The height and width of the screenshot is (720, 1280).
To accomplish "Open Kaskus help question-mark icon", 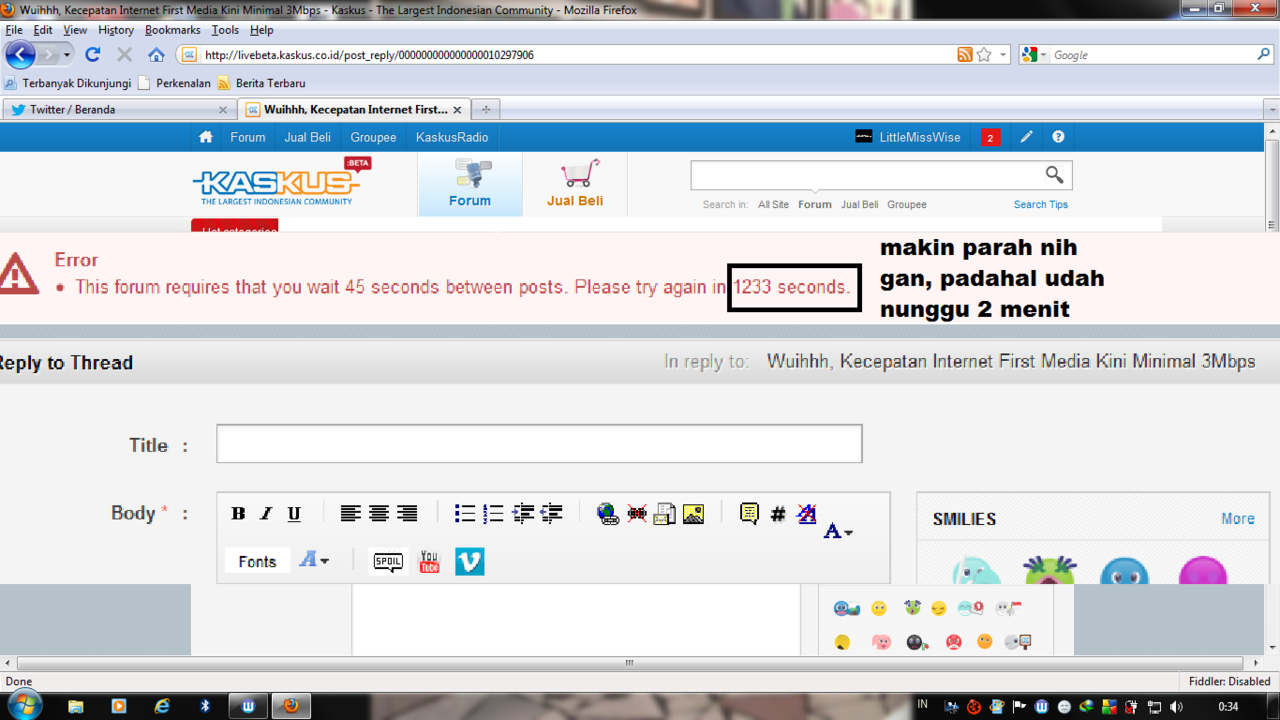I will [x=1058, y=137].
